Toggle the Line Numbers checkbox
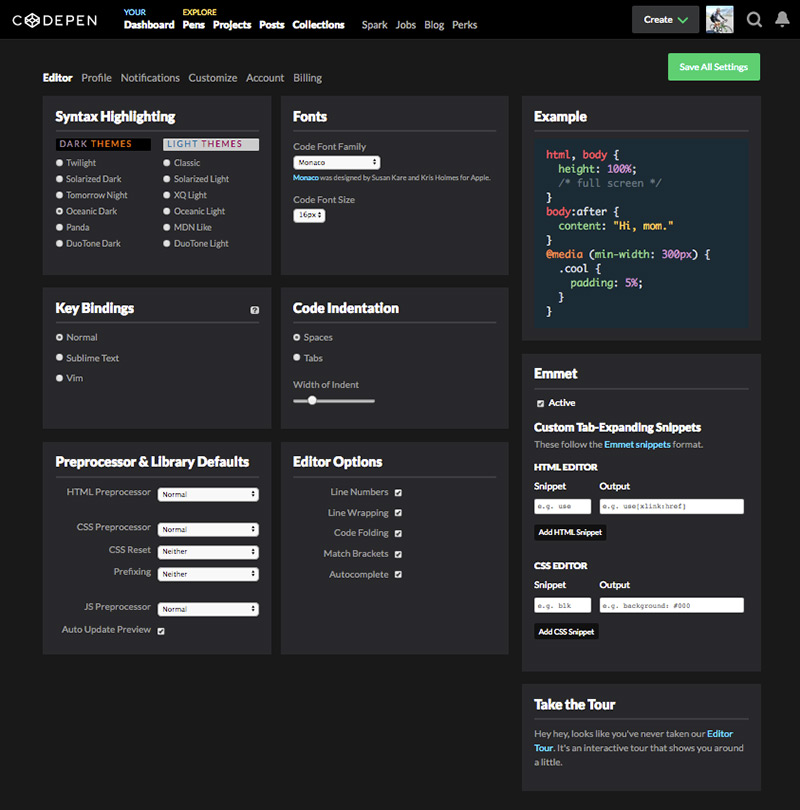Image resolution: width=800 pixels, height=810 pixels. point(398,493)
